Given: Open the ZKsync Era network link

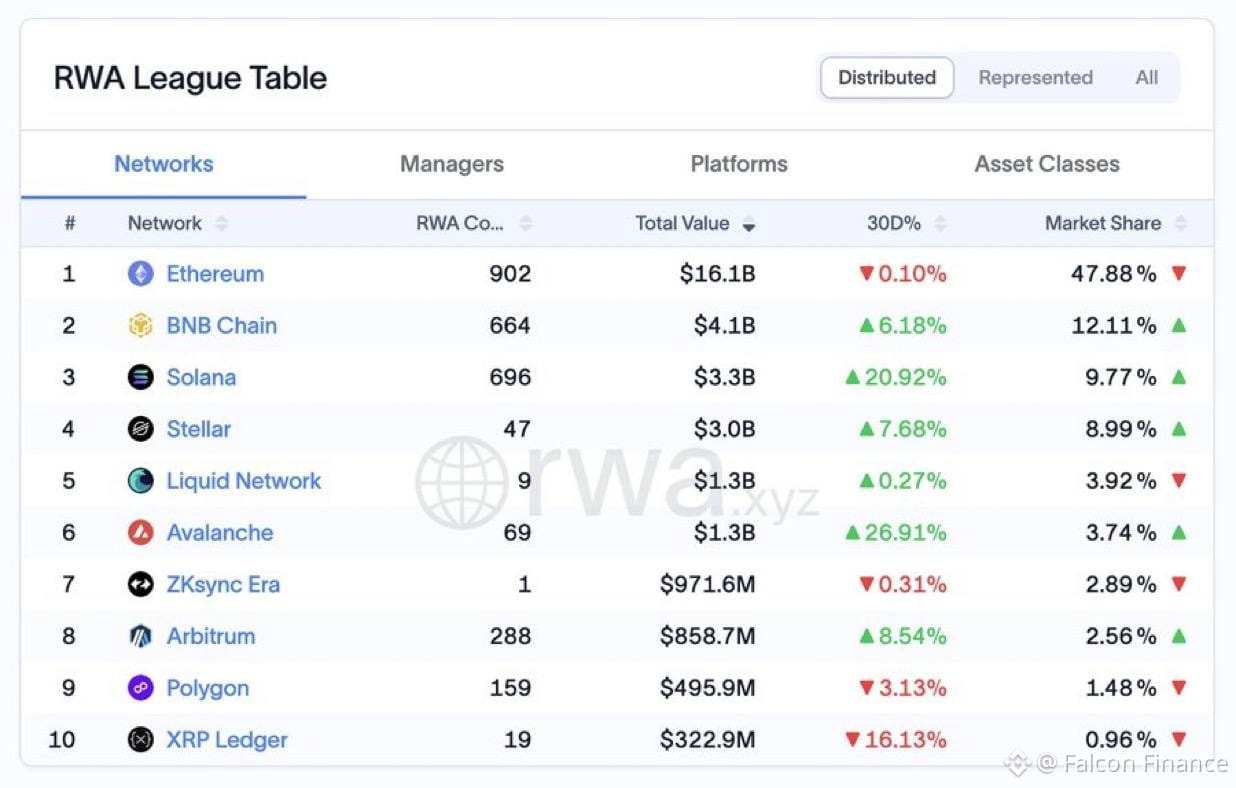Looking at the screenshot, I should click(x=223, y=585).
